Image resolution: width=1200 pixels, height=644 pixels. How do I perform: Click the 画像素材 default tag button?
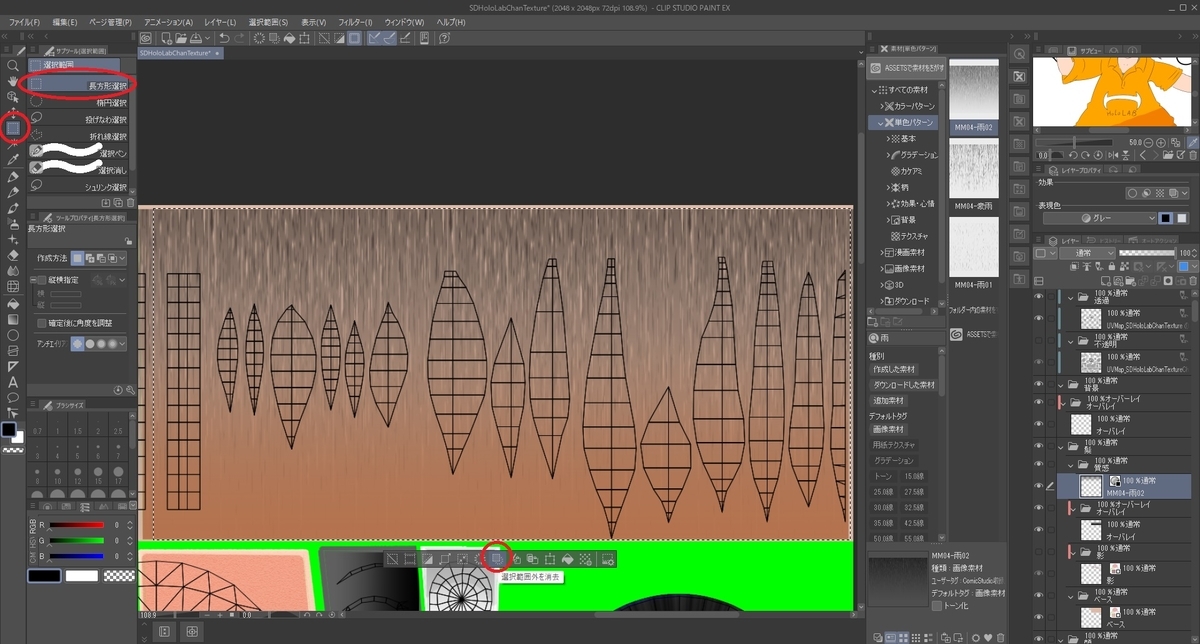(x=889, y=429)
